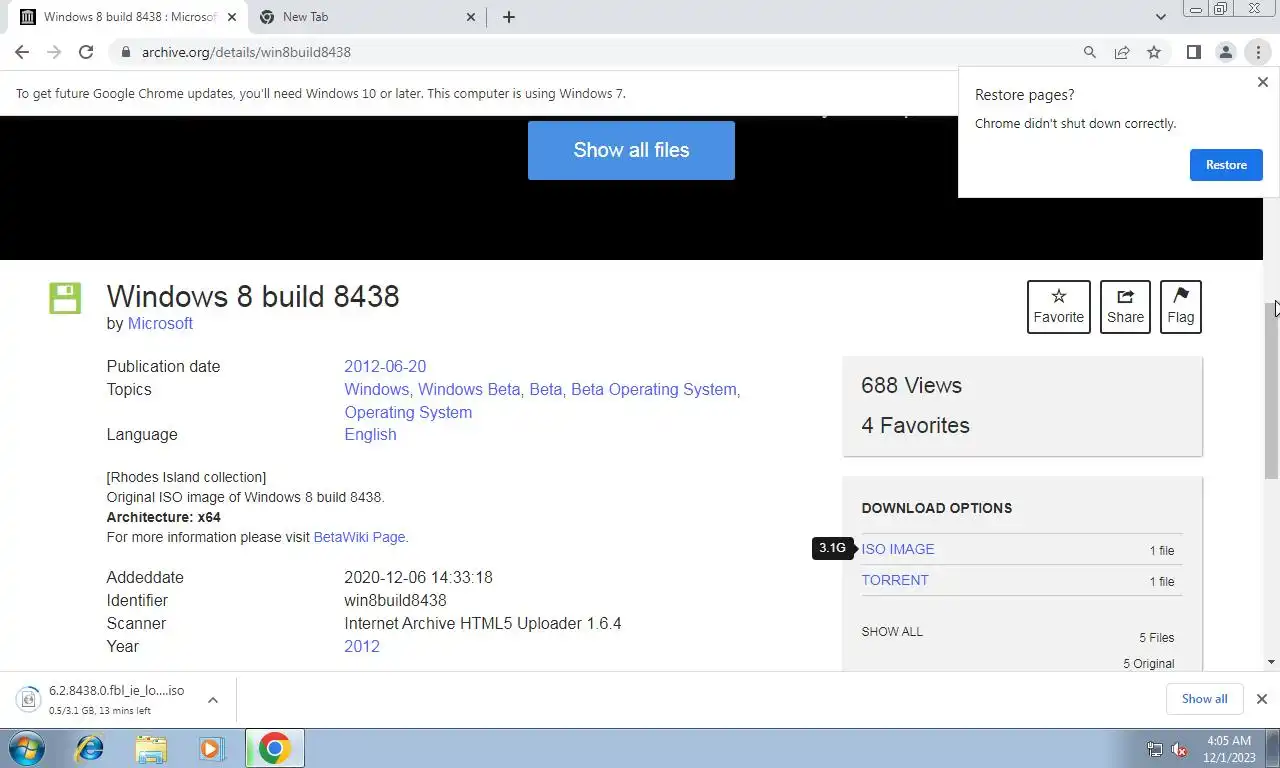Viewport: 1280px width, 768px height.
Task: Click the 4 Favorites text
Action: click(x=915, y=425)
